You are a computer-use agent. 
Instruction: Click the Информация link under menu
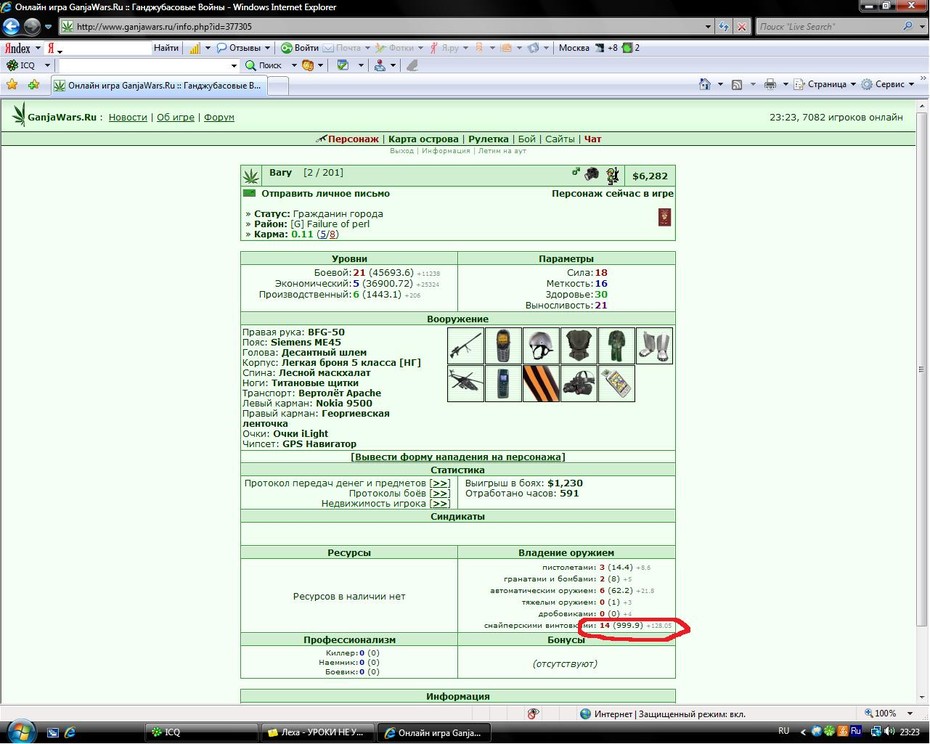click(x=445, y=151)
